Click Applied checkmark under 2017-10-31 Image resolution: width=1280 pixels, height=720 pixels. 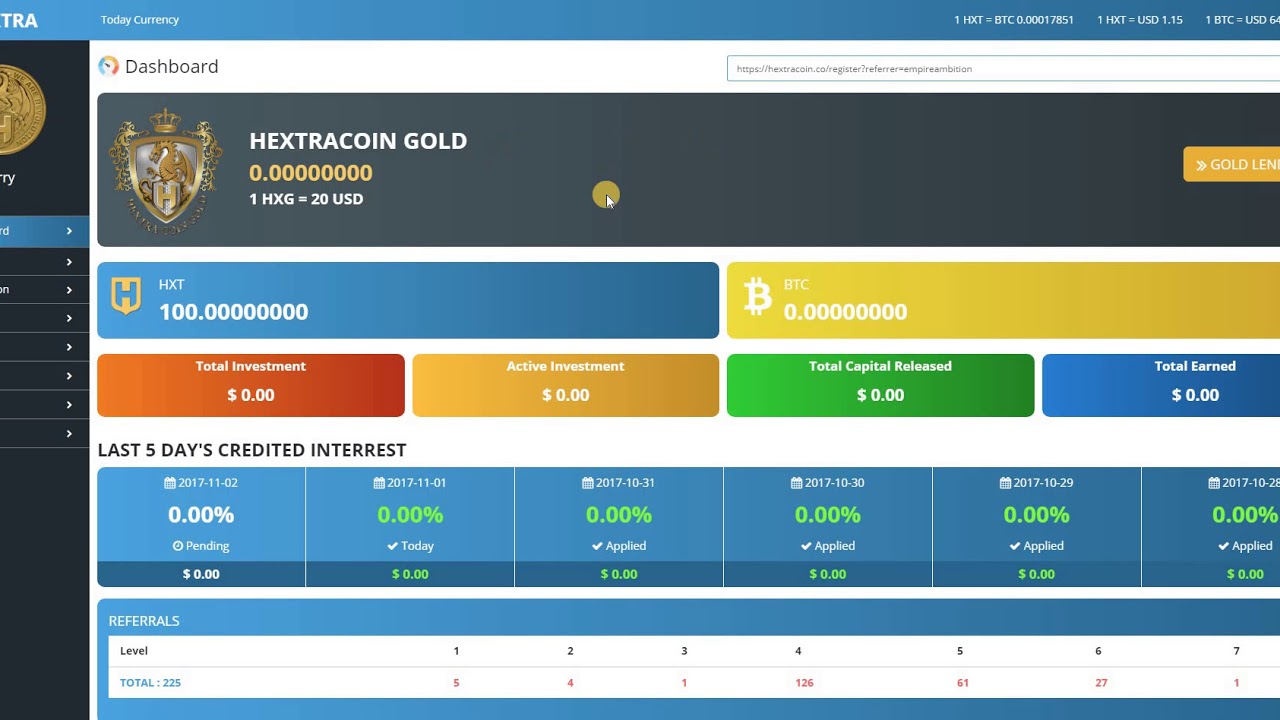click(x=597, y=546)
